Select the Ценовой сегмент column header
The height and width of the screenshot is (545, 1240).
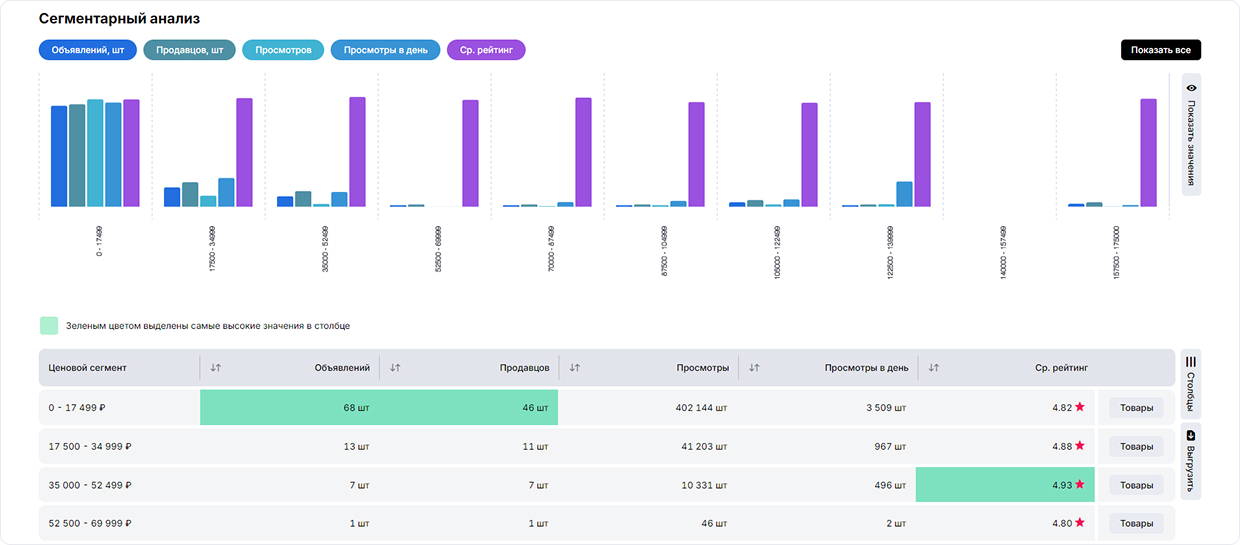88,368
